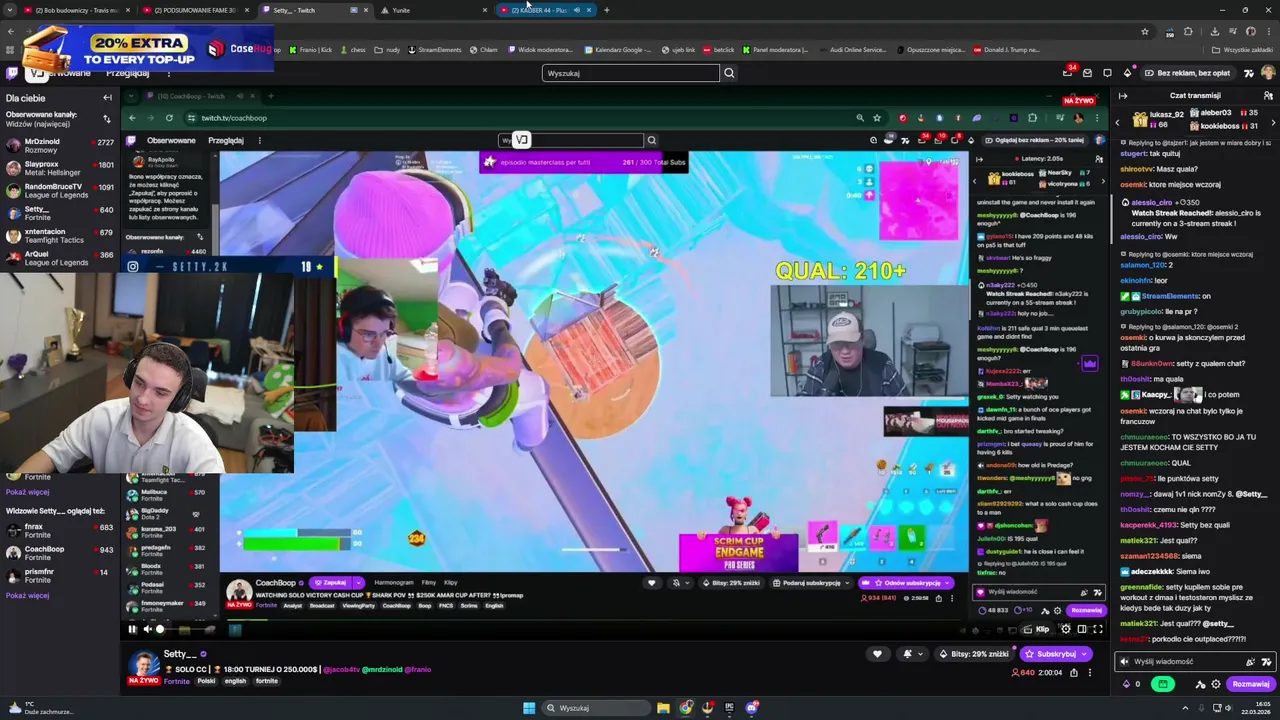
Task: Toggle theatre mode in the stream player
Action: point(1081,629)
